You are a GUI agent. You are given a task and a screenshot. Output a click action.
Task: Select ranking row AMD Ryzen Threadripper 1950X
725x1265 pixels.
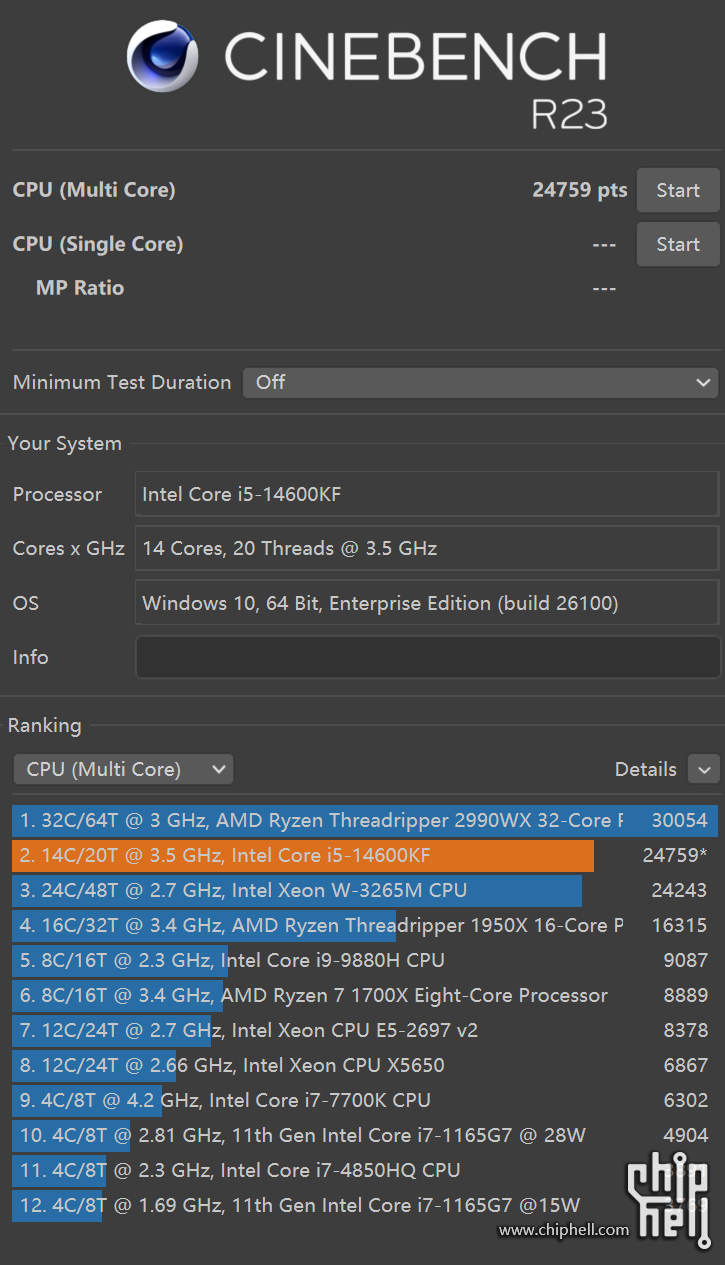(365, 926)
